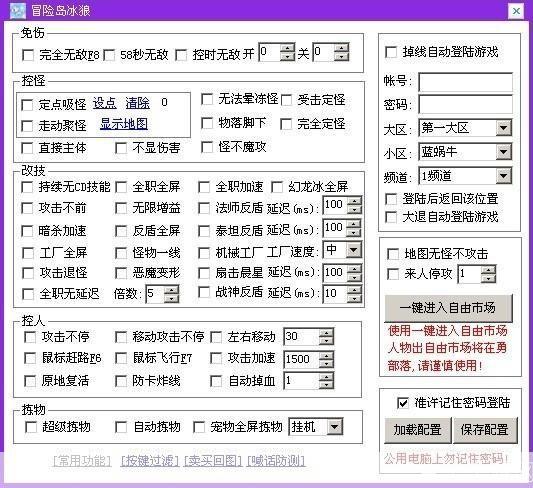The height and width of the screenshot is (488, 533).
Task: Enable 完全无敌F8 checkbox
Action: coord(28,55)
